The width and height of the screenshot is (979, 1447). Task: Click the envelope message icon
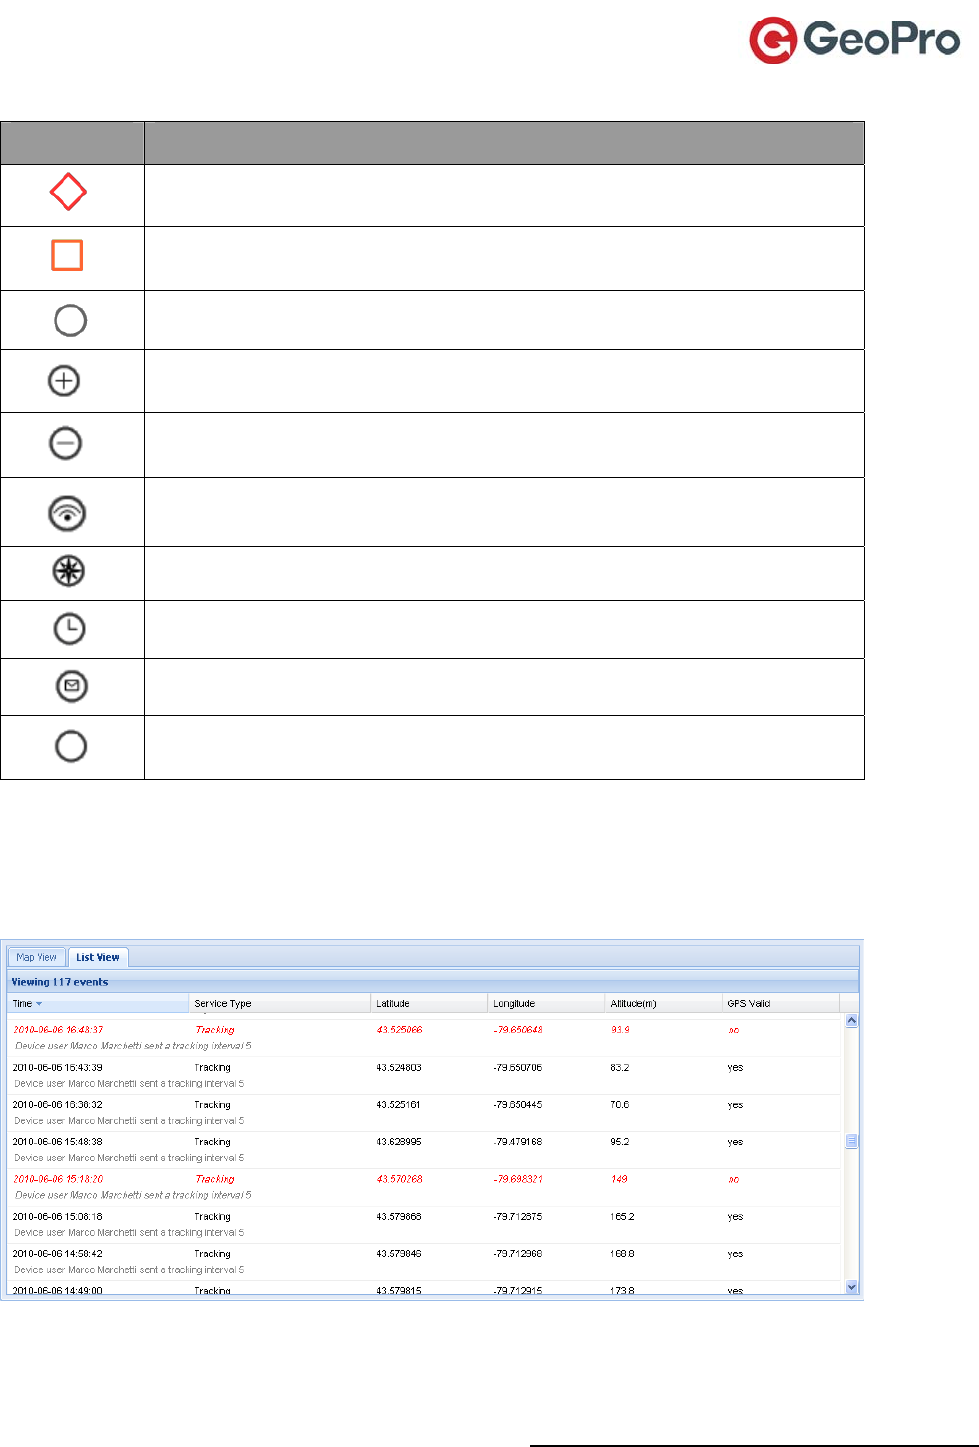pyautogui.click(x=72, y=686)
